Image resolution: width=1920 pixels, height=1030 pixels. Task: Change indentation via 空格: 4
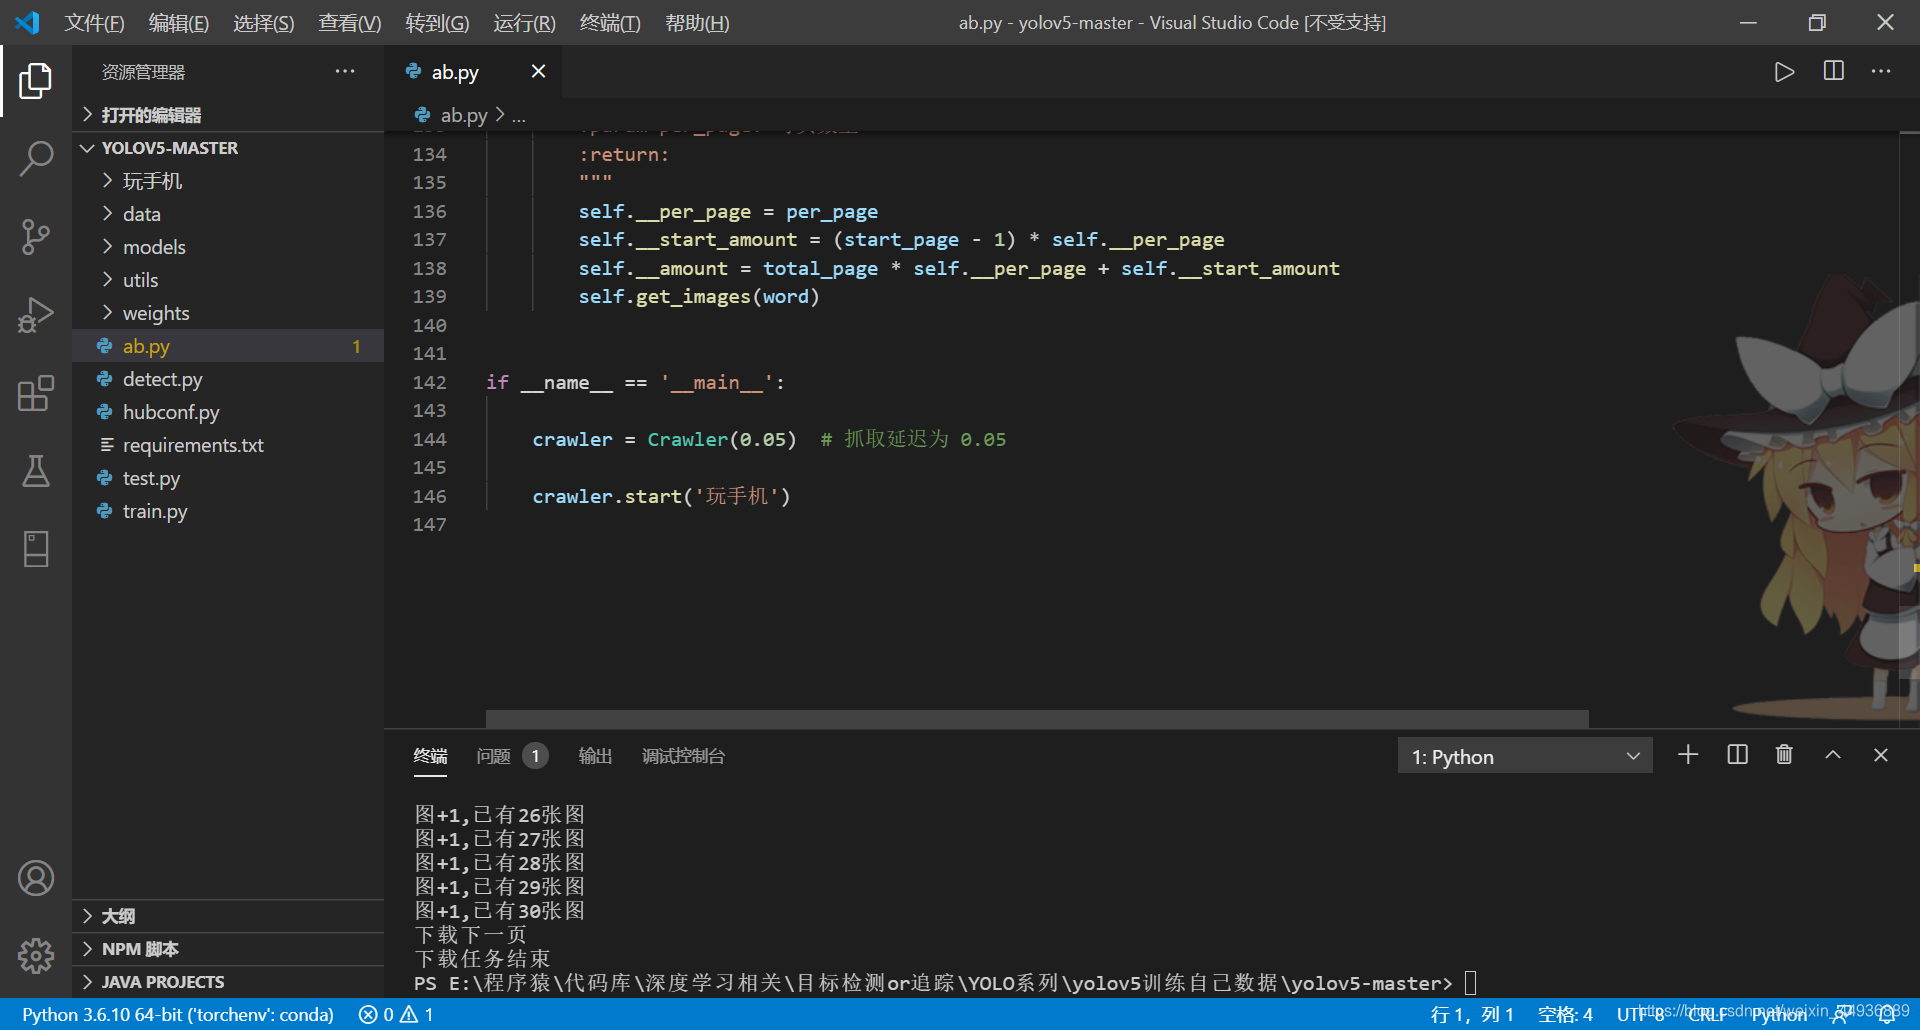click(1565, 1014)
